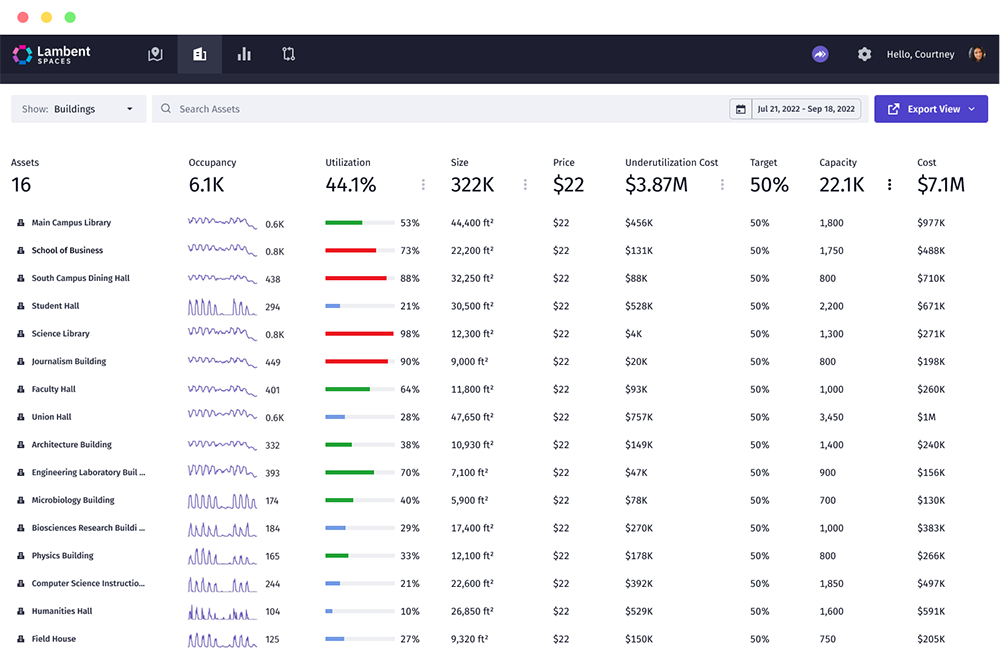The height and width of the screenshot is (659, 1000).
Task: Open the calendar date picker icon
Action: [740, 109]
